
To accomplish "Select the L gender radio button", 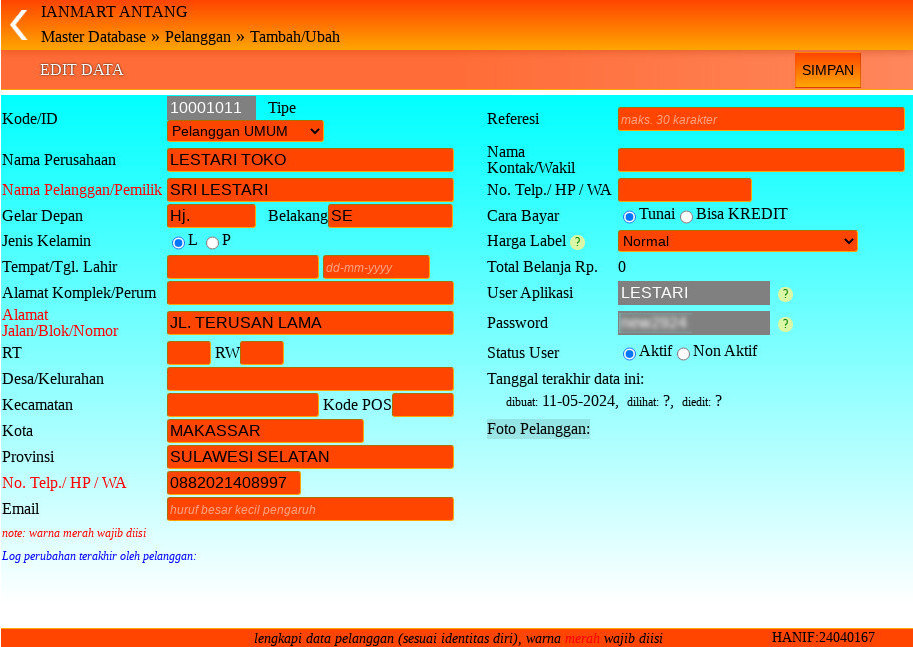I will (178, 242).
